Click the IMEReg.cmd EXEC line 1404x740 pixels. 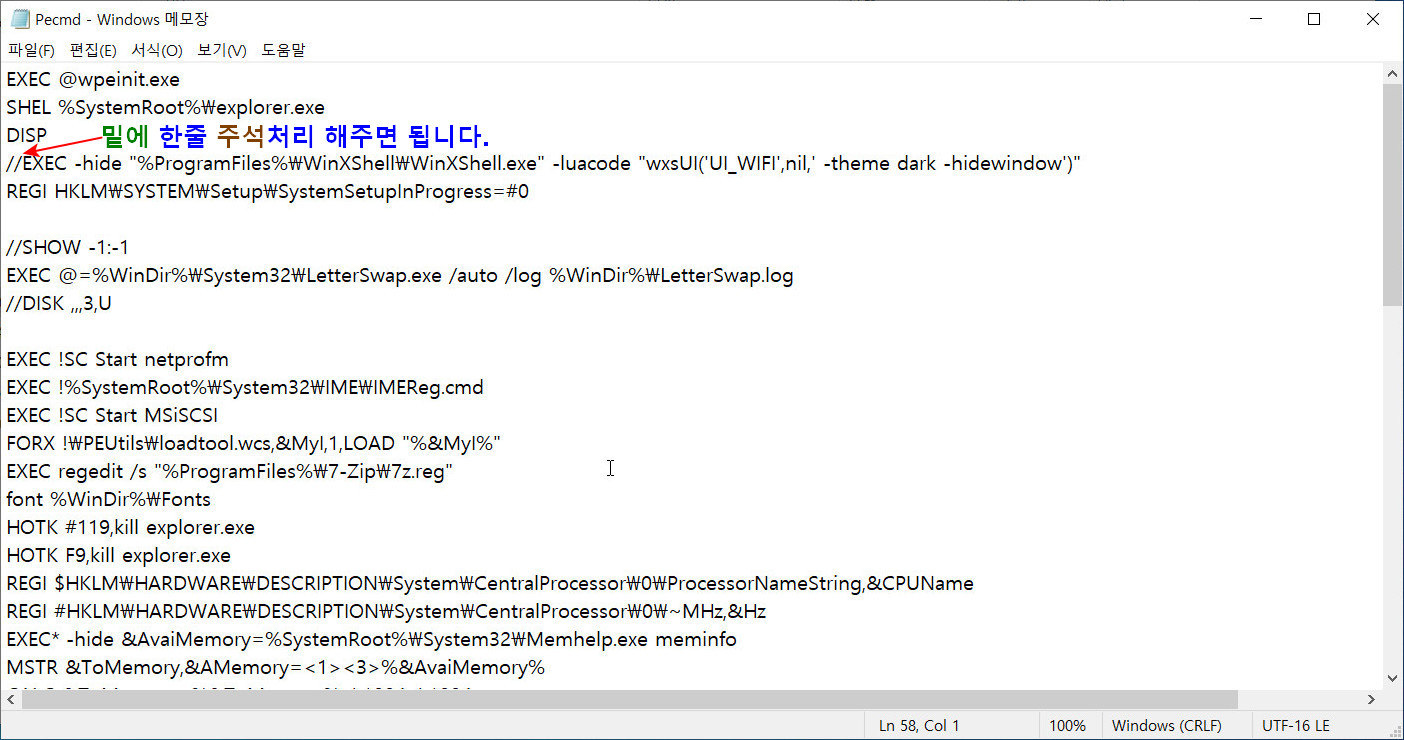point(245,387)
